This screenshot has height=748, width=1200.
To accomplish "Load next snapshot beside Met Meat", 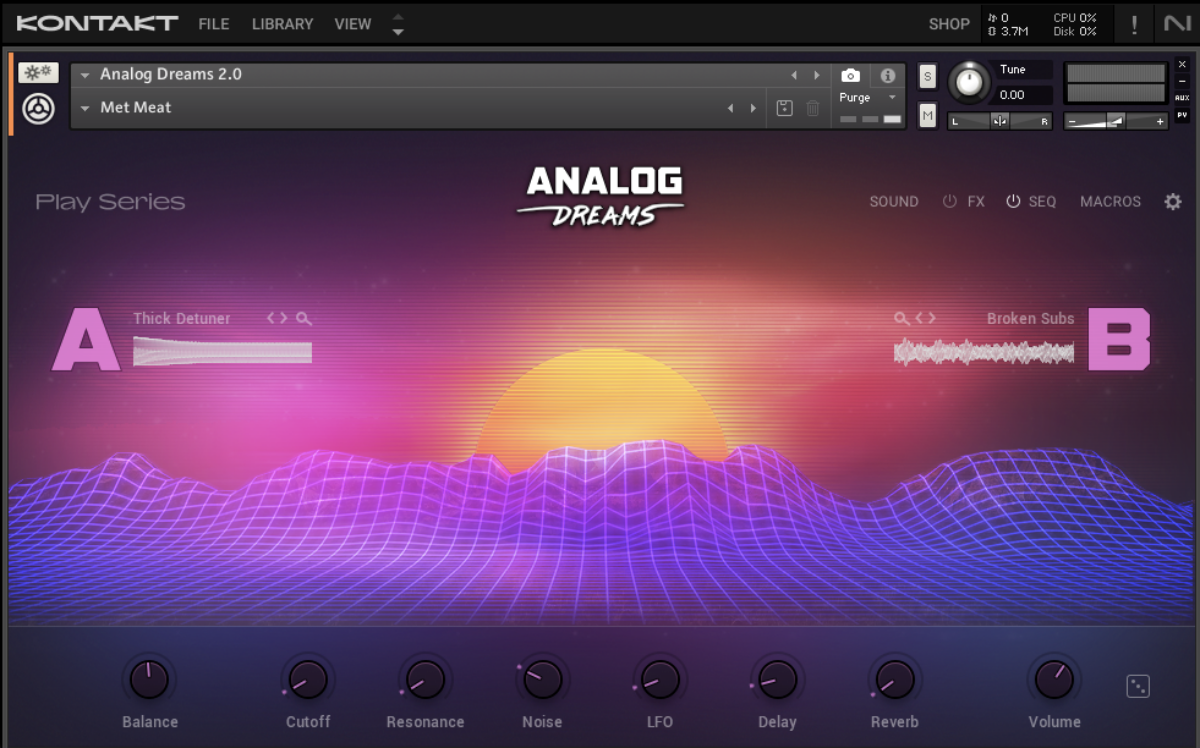I will [753, 108].
